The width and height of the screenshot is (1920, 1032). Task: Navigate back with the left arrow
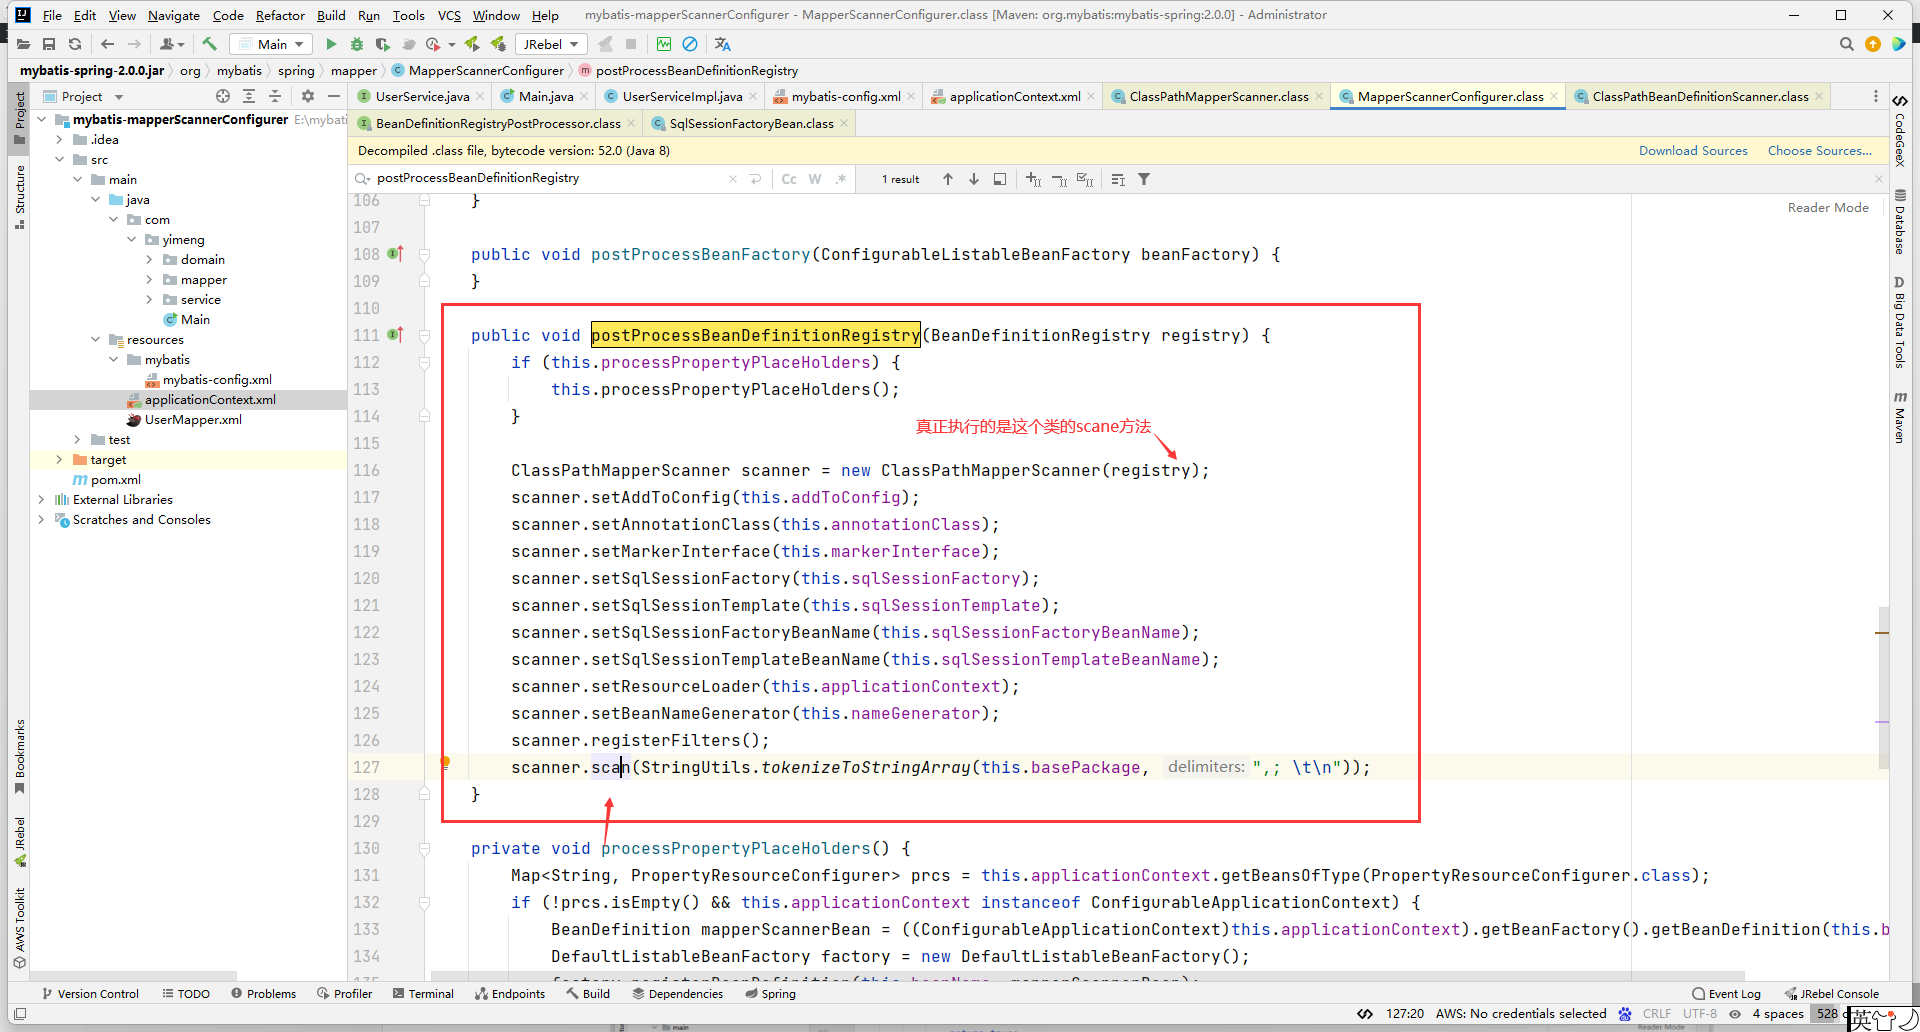click(107, 44)
